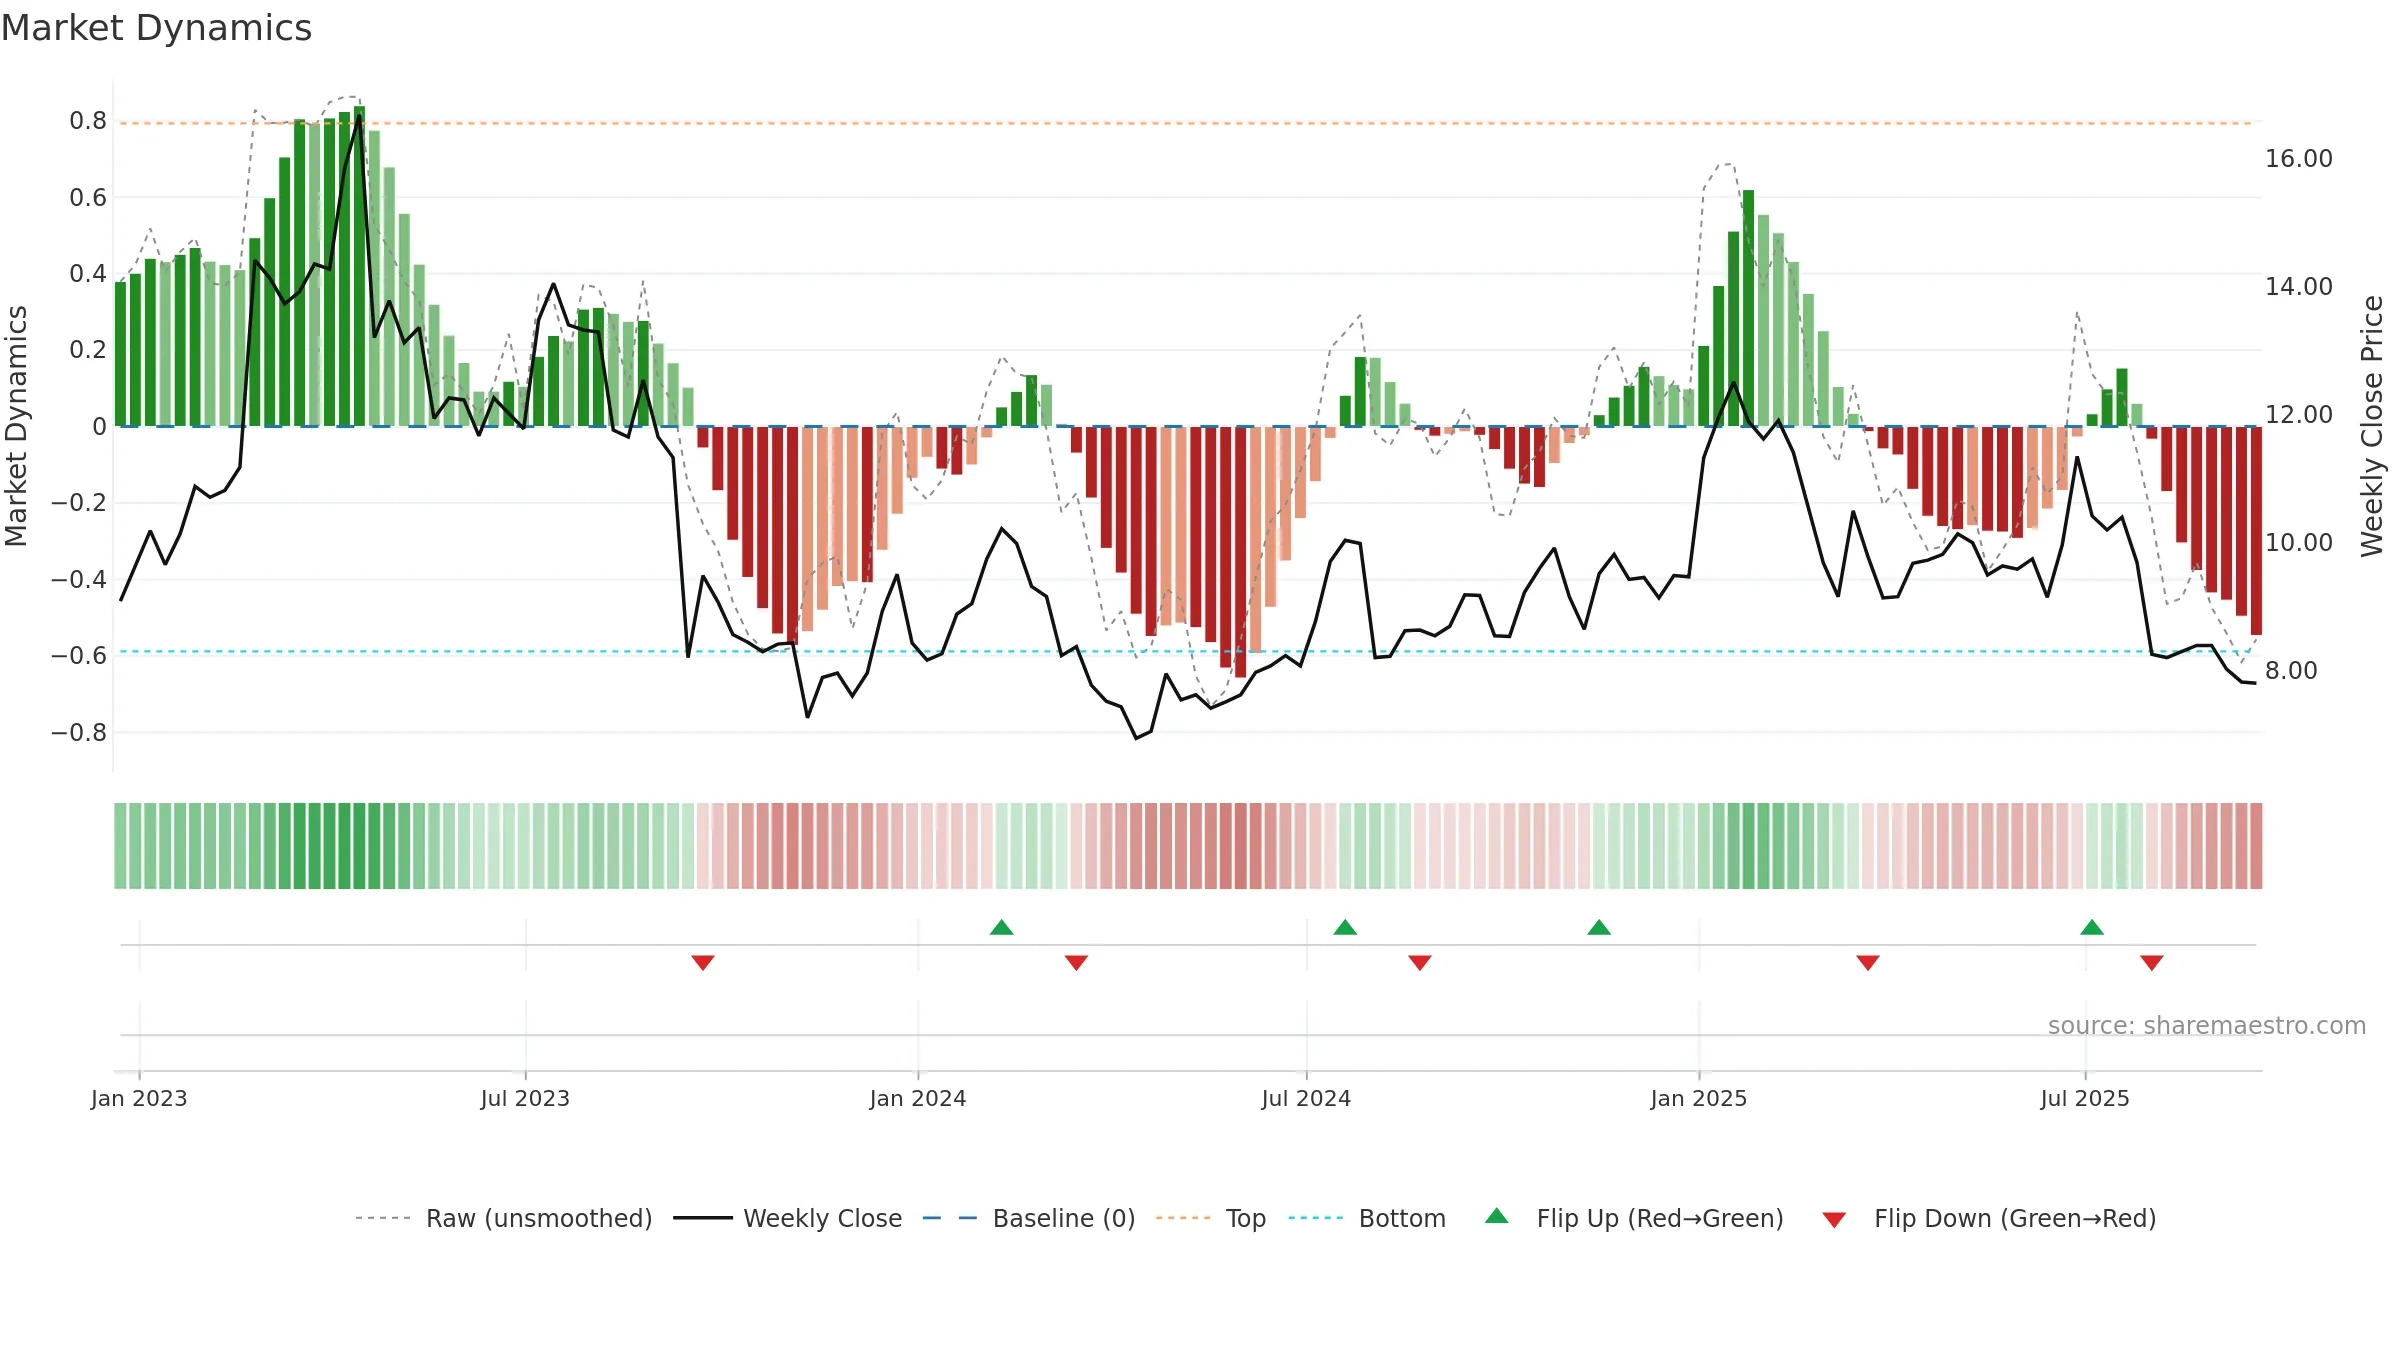Click the 0.8 left axis value
The height and width of the screenshot is (1350, 2400).
coord(88,121)
